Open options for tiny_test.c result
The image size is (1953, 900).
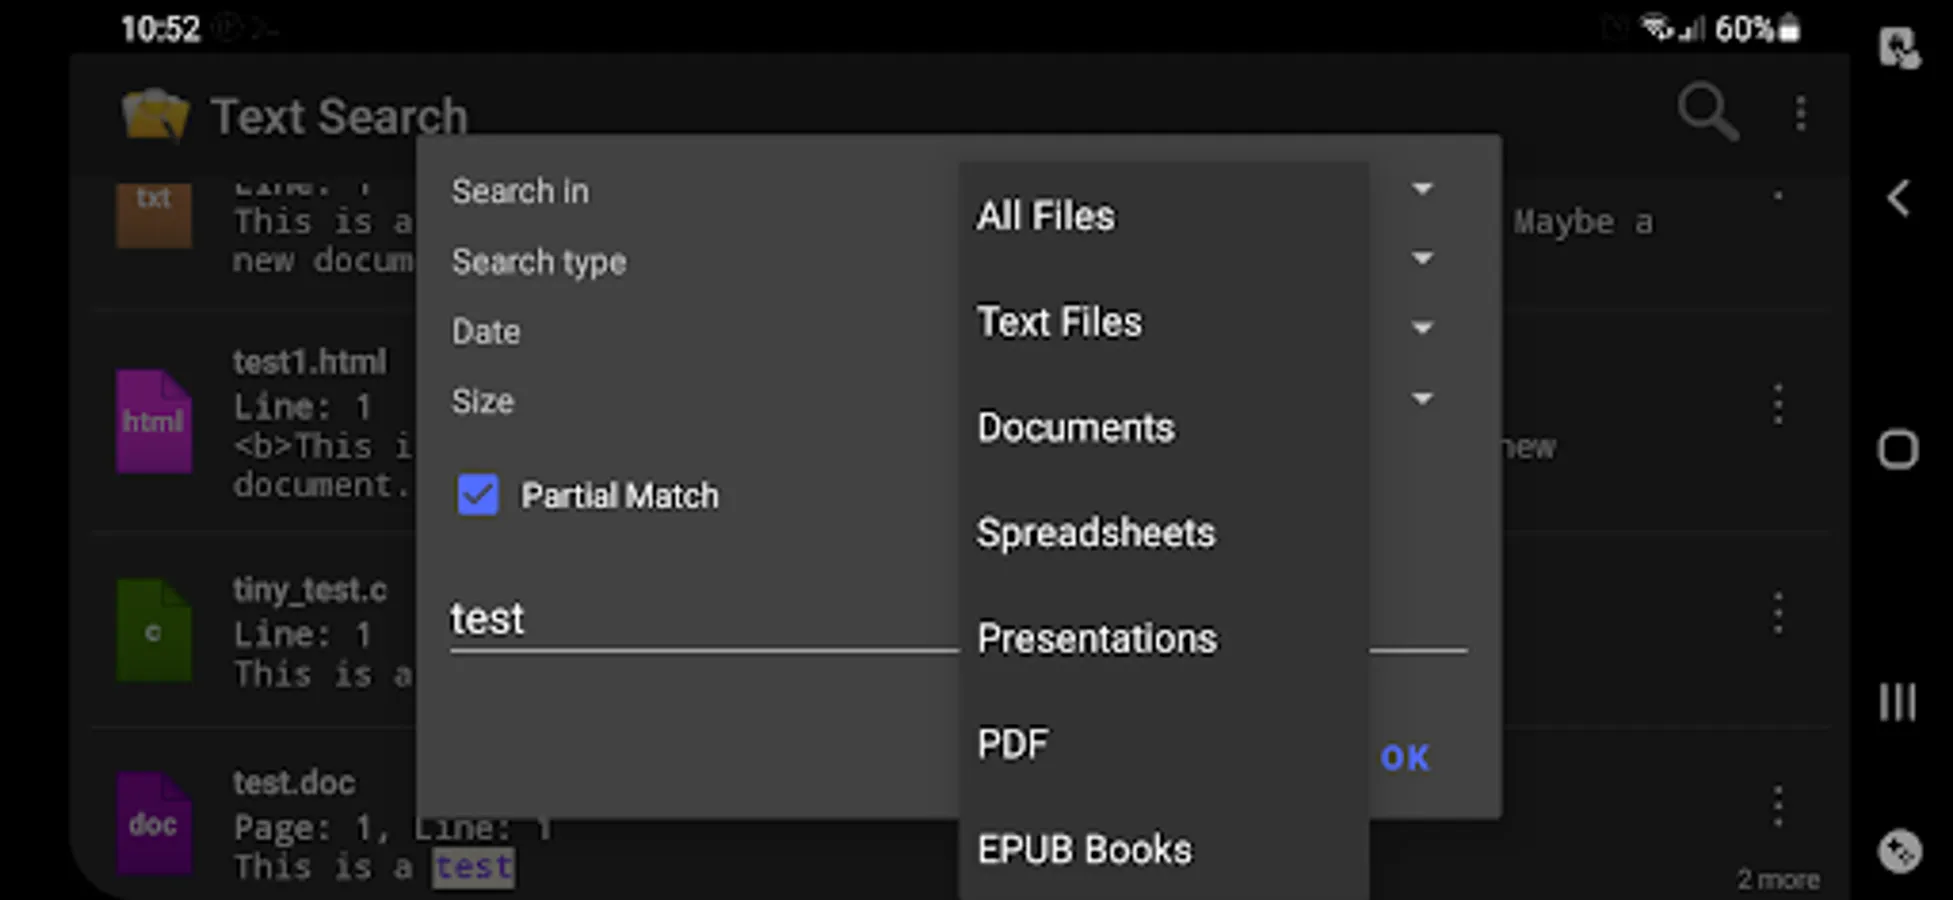pos(1777,612)
